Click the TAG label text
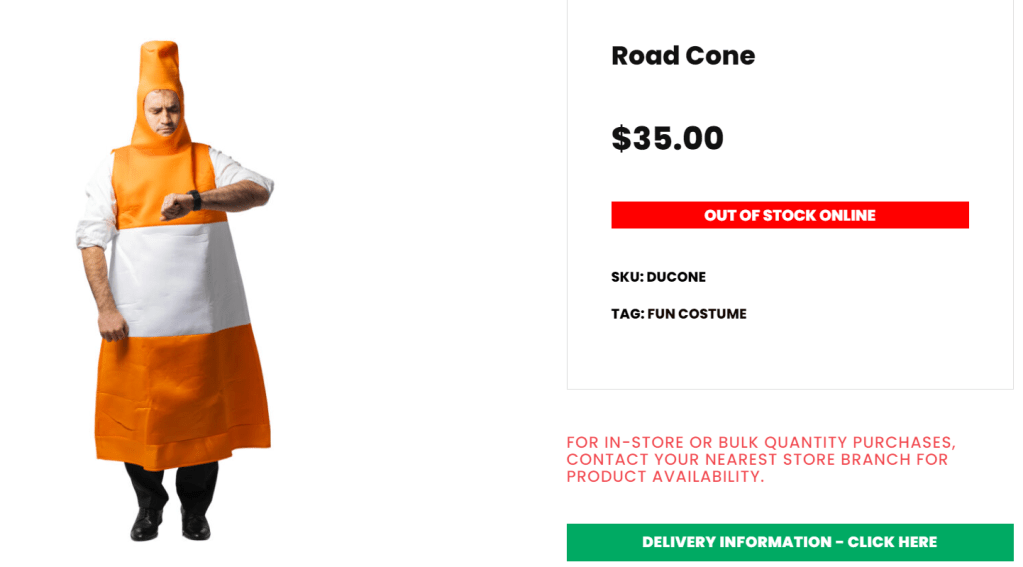 click(627, 314)
